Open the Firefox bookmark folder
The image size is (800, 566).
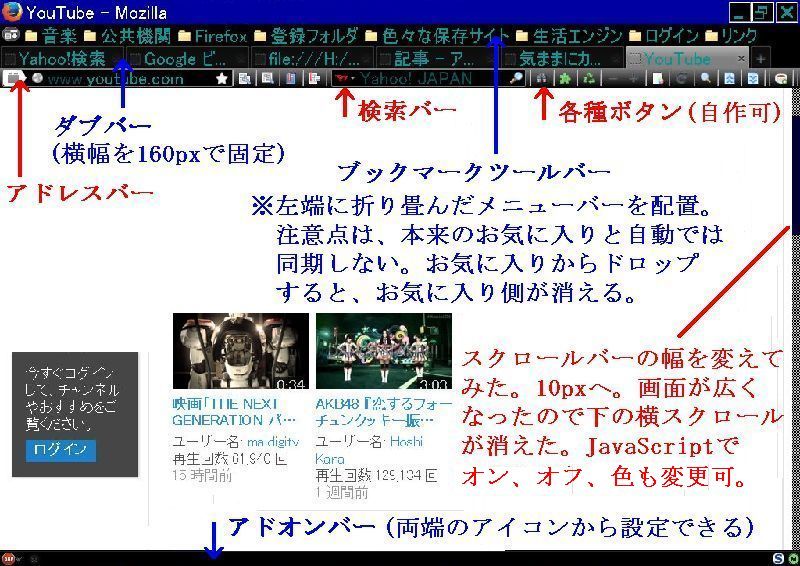coord(212,35)
